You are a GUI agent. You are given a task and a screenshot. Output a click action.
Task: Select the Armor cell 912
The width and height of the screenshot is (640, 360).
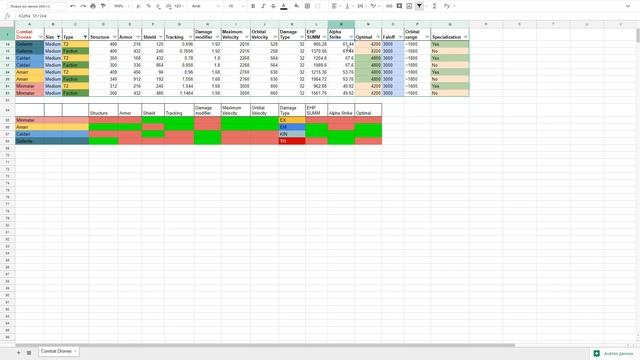pos(130,79)
